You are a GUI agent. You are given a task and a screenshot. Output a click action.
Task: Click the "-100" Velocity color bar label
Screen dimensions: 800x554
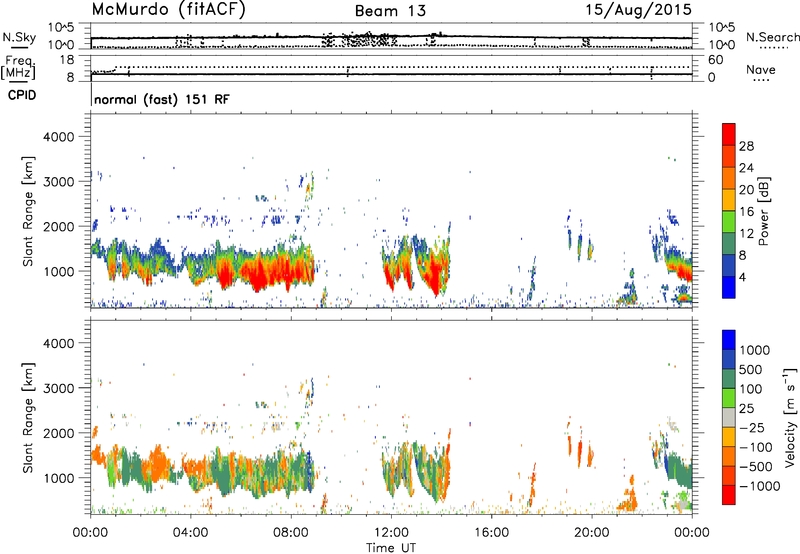tap(756, 447)
